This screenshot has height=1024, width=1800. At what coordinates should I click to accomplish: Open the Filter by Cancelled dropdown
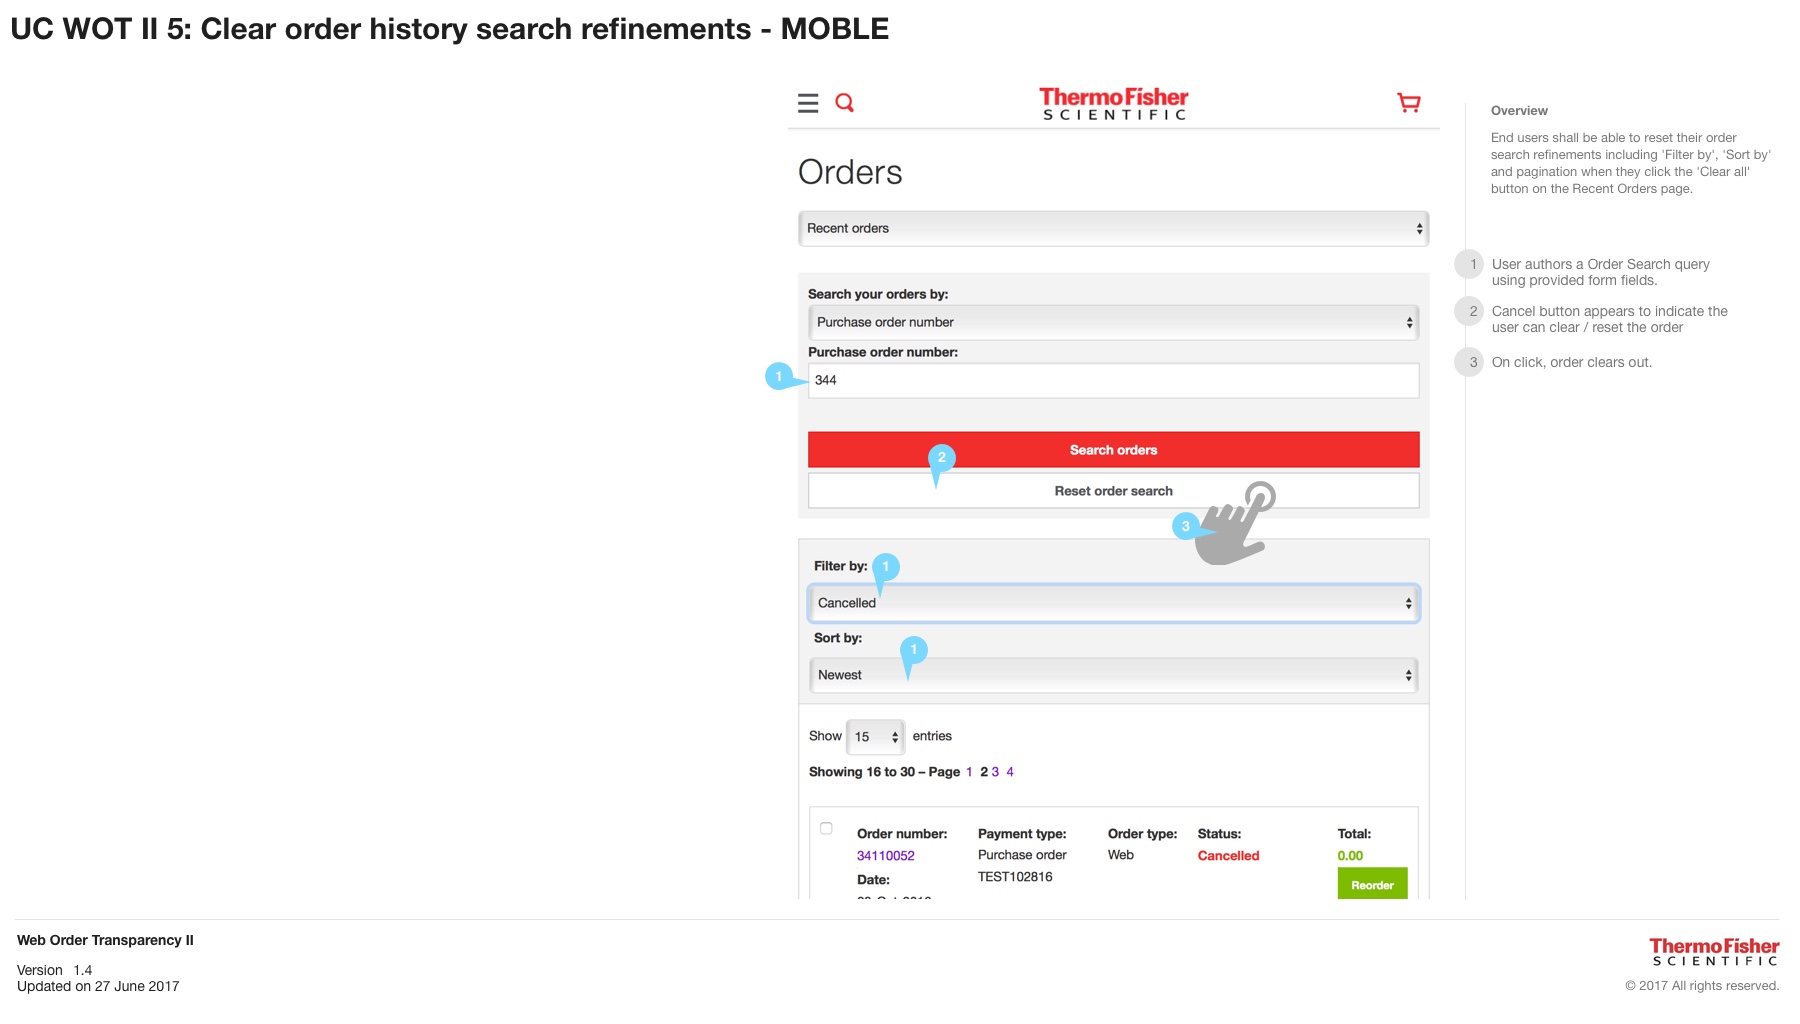click(1113, 604)
